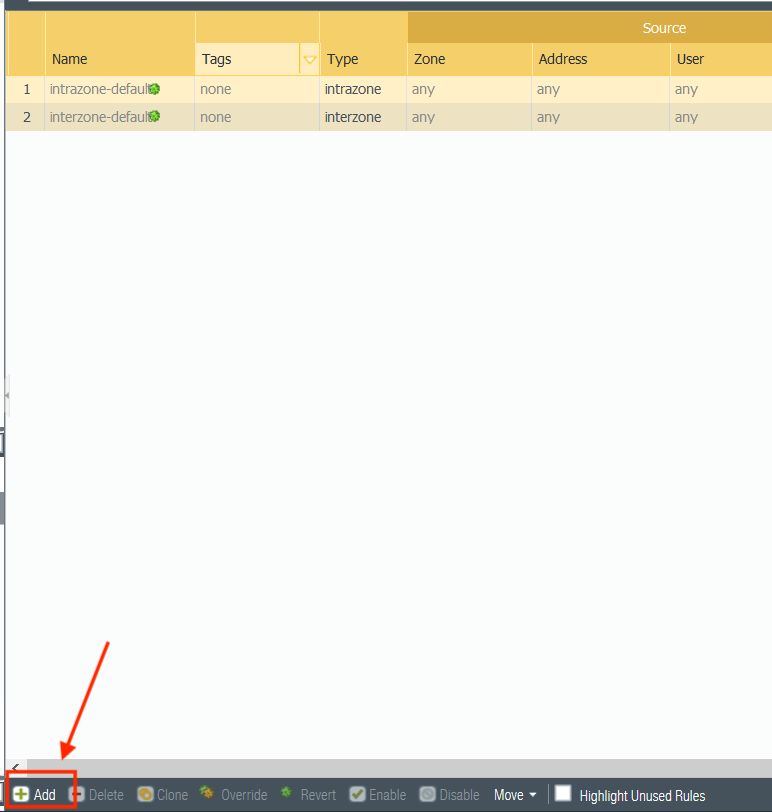This screenshot has height=812, width=772.
Task: Click the Clone rule icon
Action: [x=145, y=795]
